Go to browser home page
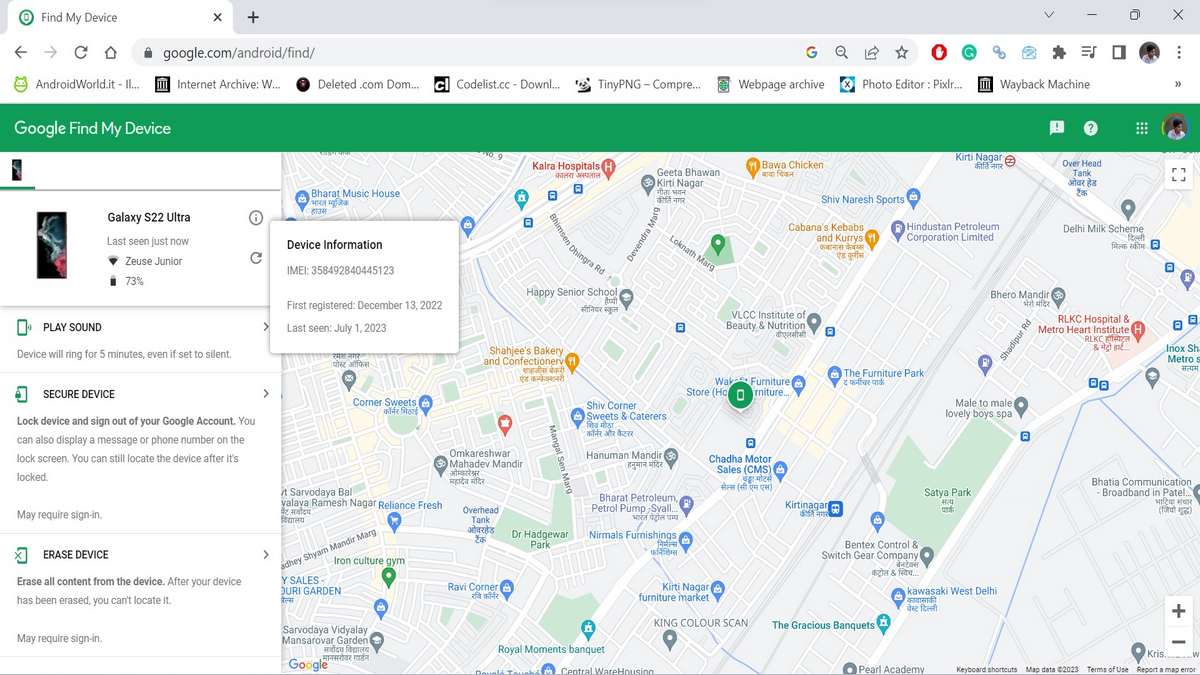Screen dimensions: 1200x675 click(x=111, y=52)
